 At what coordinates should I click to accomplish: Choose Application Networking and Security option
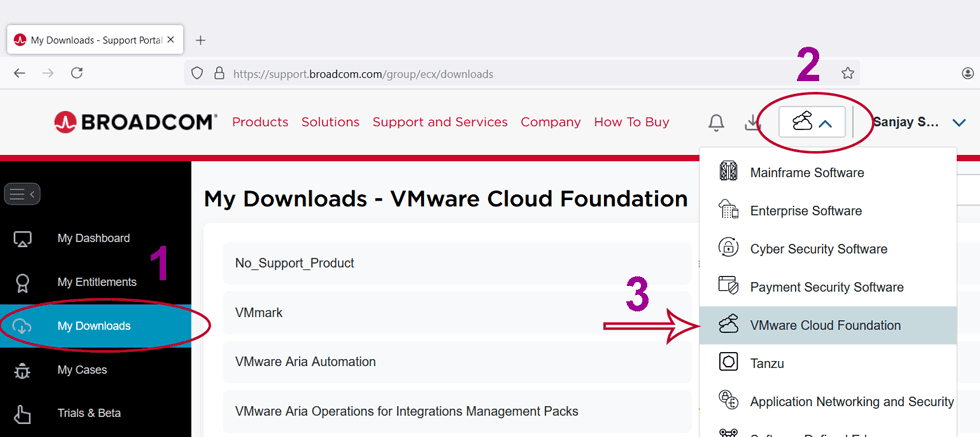tap(828, 401)
